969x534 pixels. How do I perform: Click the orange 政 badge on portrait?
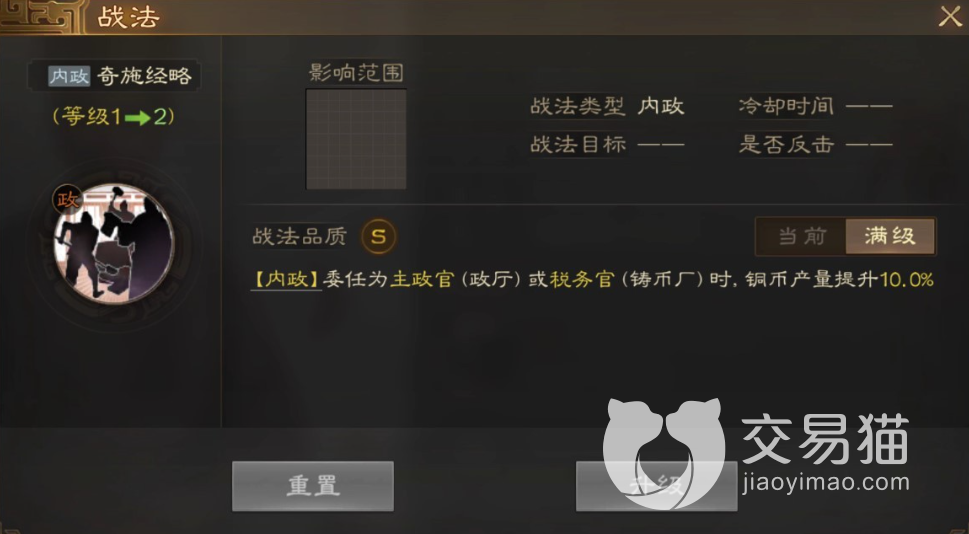point(67,199)
